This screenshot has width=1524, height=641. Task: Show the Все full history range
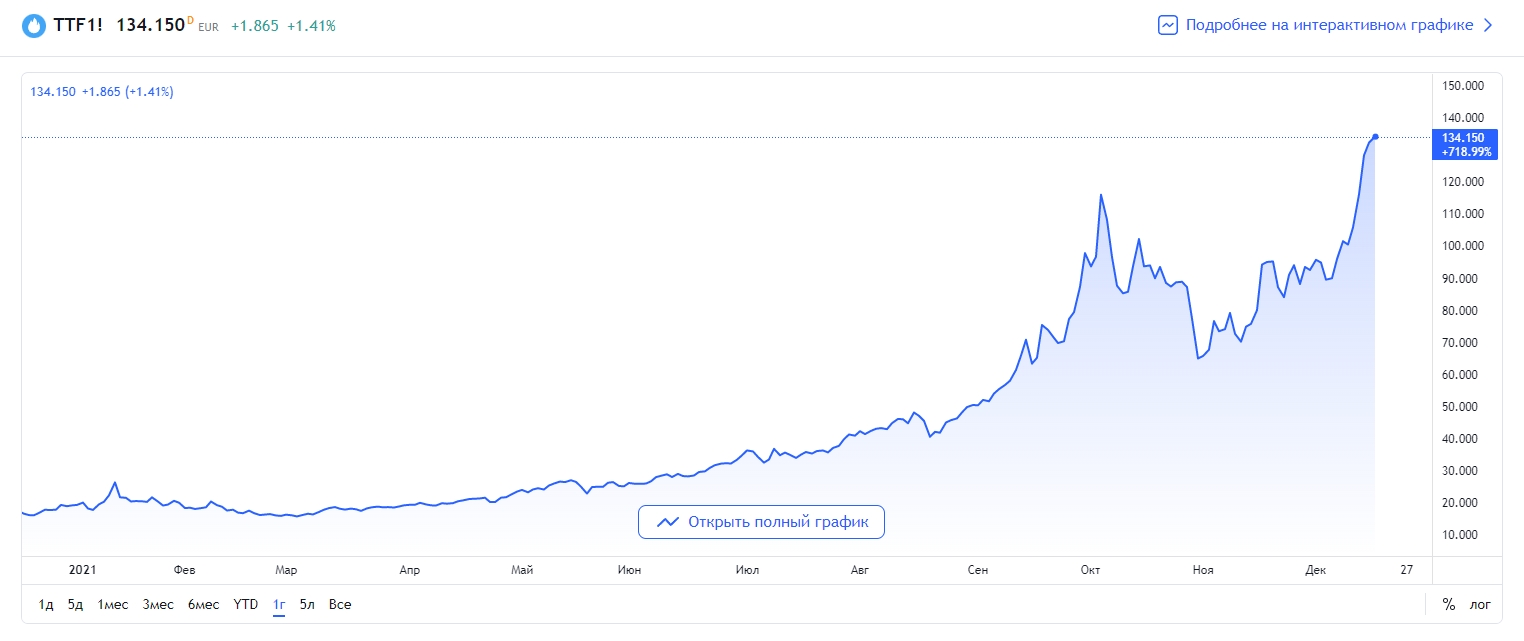[340, 604]
